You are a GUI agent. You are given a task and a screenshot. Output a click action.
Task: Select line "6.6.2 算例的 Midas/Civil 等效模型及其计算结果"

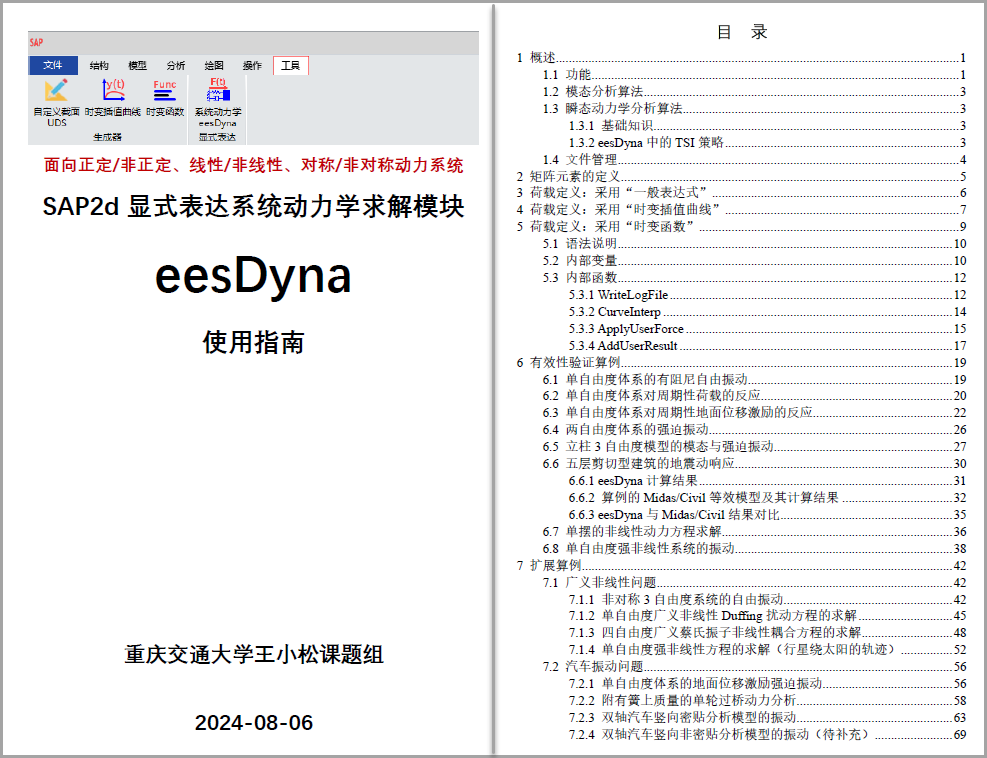768,498
